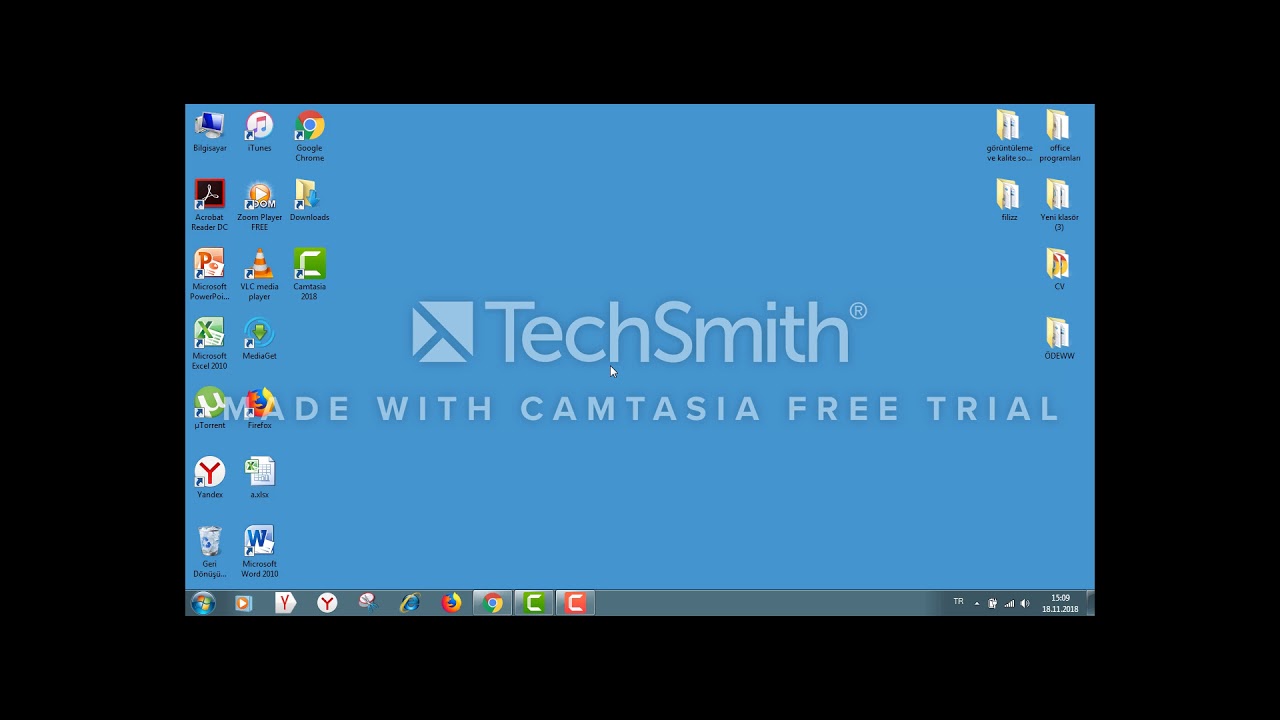The image size is (1280, 720).
Task: Click the µTorrent desktop icon
Action: pos(210,408)
